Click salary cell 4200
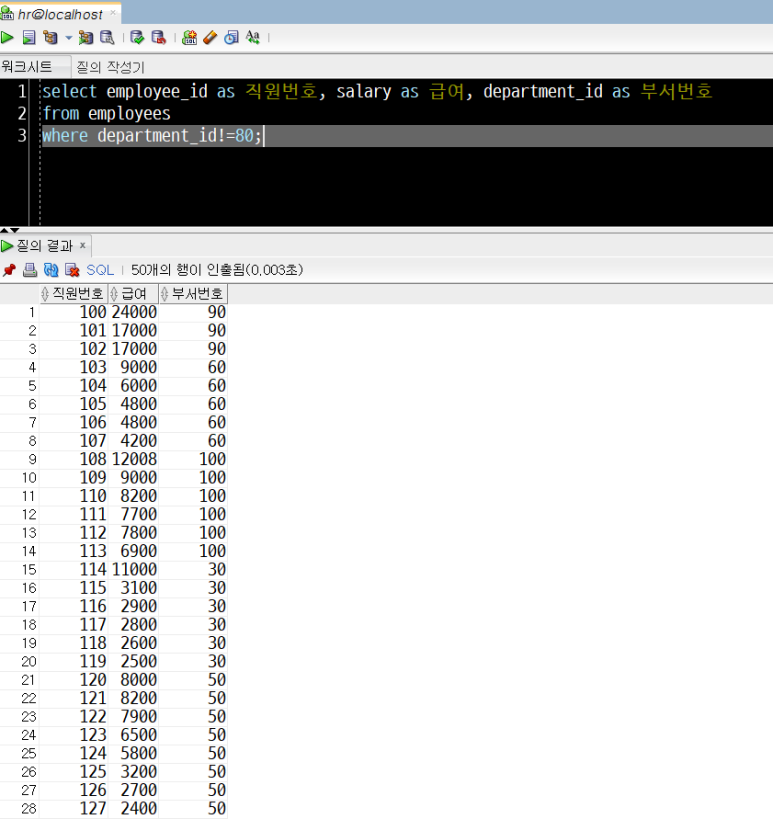The width and height of the screenshot is (773, 819). tap(134, 441)
